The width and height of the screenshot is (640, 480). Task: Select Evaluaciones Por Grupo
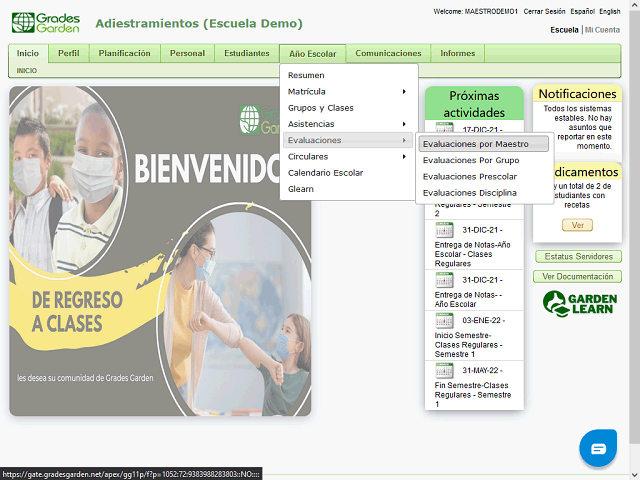484,160
